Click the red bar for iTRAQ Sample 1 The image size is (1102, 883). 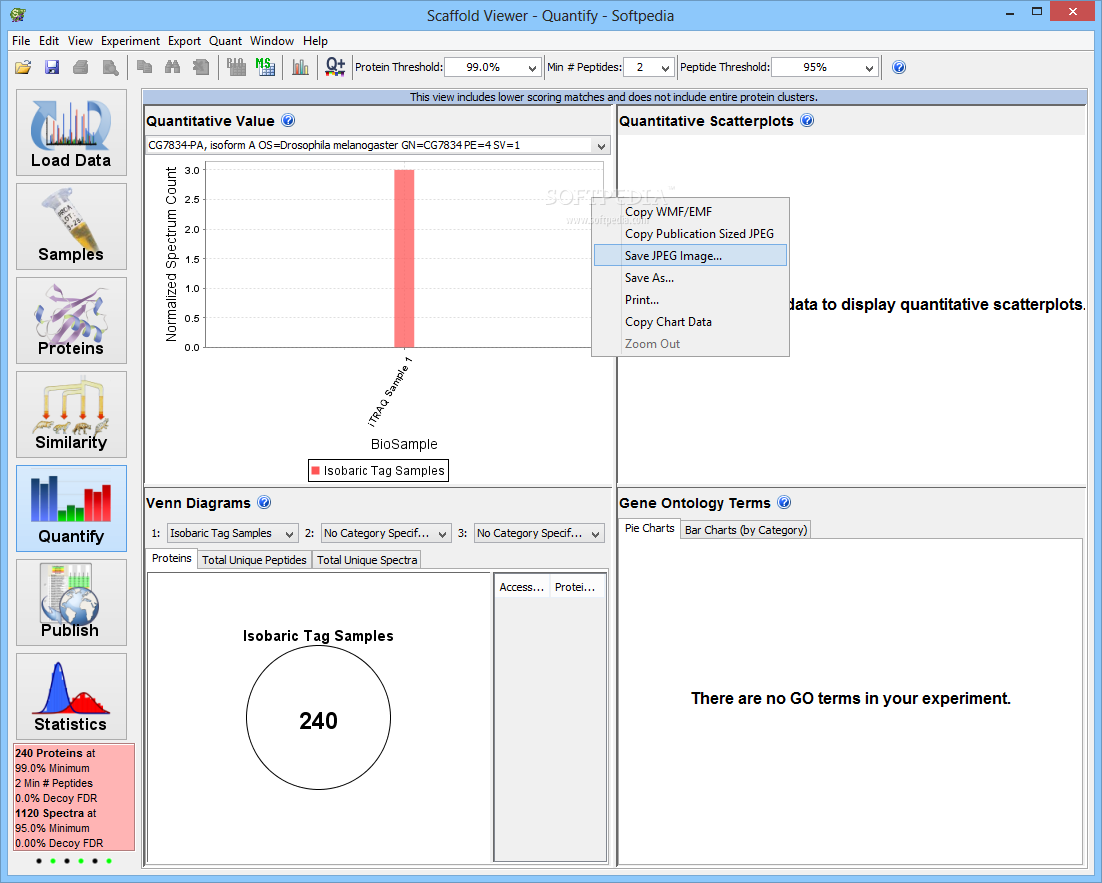click(x=404, y=259)
